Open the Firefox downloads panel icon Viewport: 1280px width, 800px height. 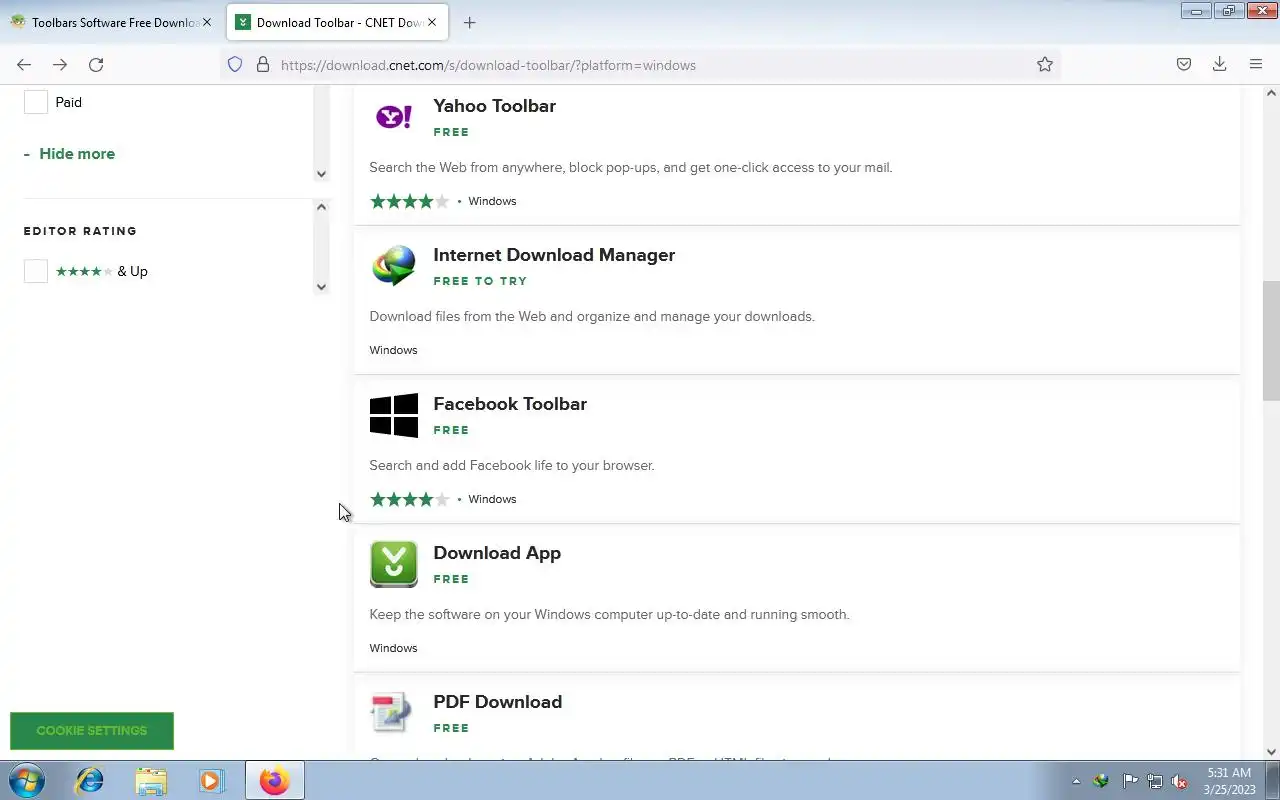tap(1220, 65)
